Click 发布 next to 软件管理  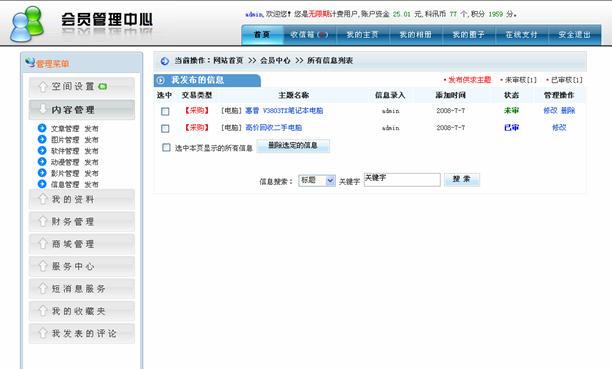[x=92, y=152]
